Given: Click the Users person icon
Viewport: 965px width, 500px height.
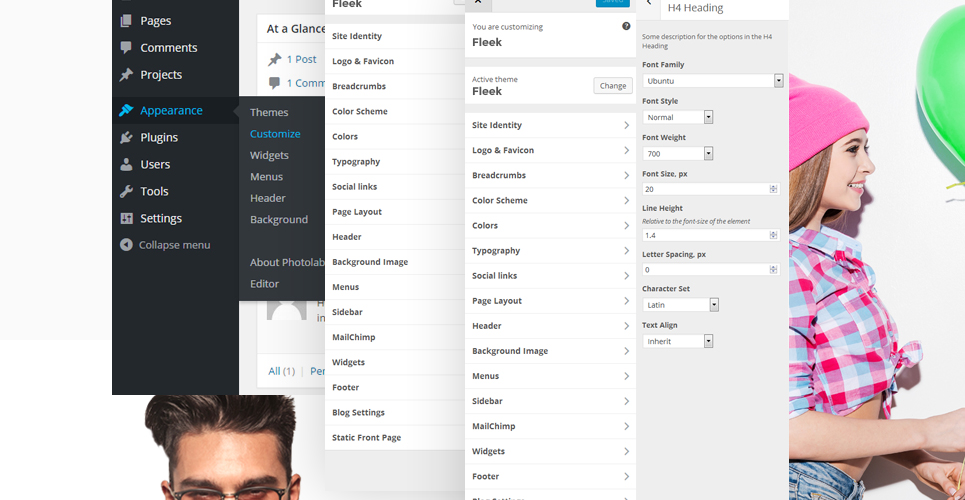Looking at the screenshot, I should click(x=126, y=164).
